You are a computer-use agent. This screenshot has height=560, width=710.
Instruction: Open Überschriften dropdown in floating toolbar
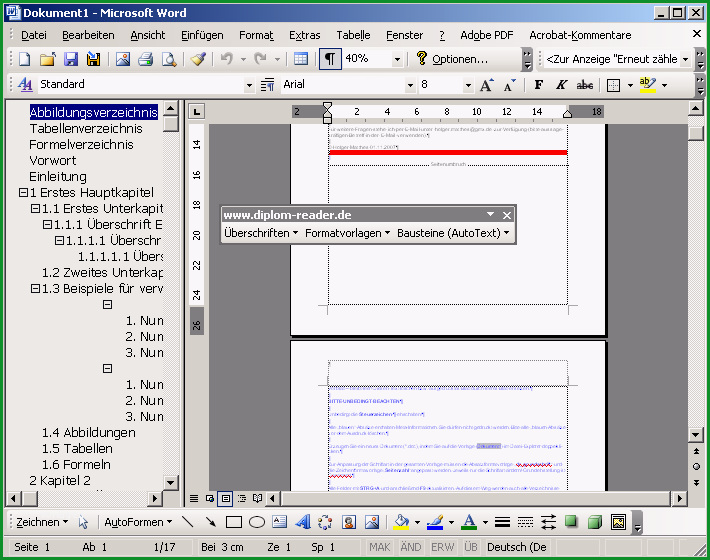pyautogui.click(x=261, y=233)
